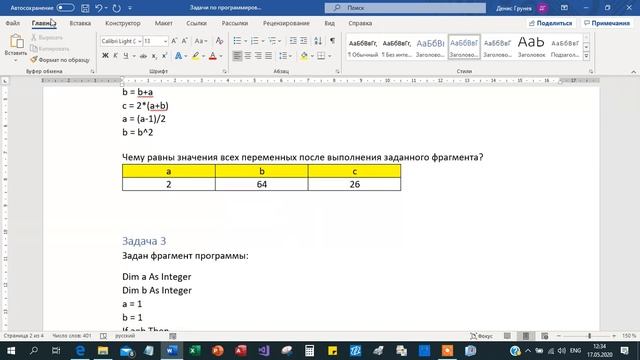Screen dimensions: 640x360
Task: Open the Рецензирование tab
Action: (286, 23)
